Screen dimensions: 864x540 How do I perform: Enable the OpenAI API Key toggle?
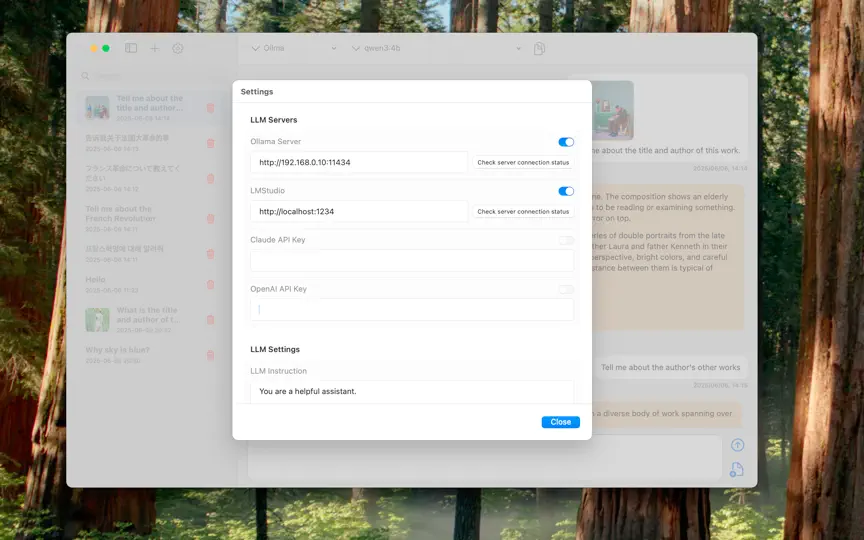click(x=566, y=289)
